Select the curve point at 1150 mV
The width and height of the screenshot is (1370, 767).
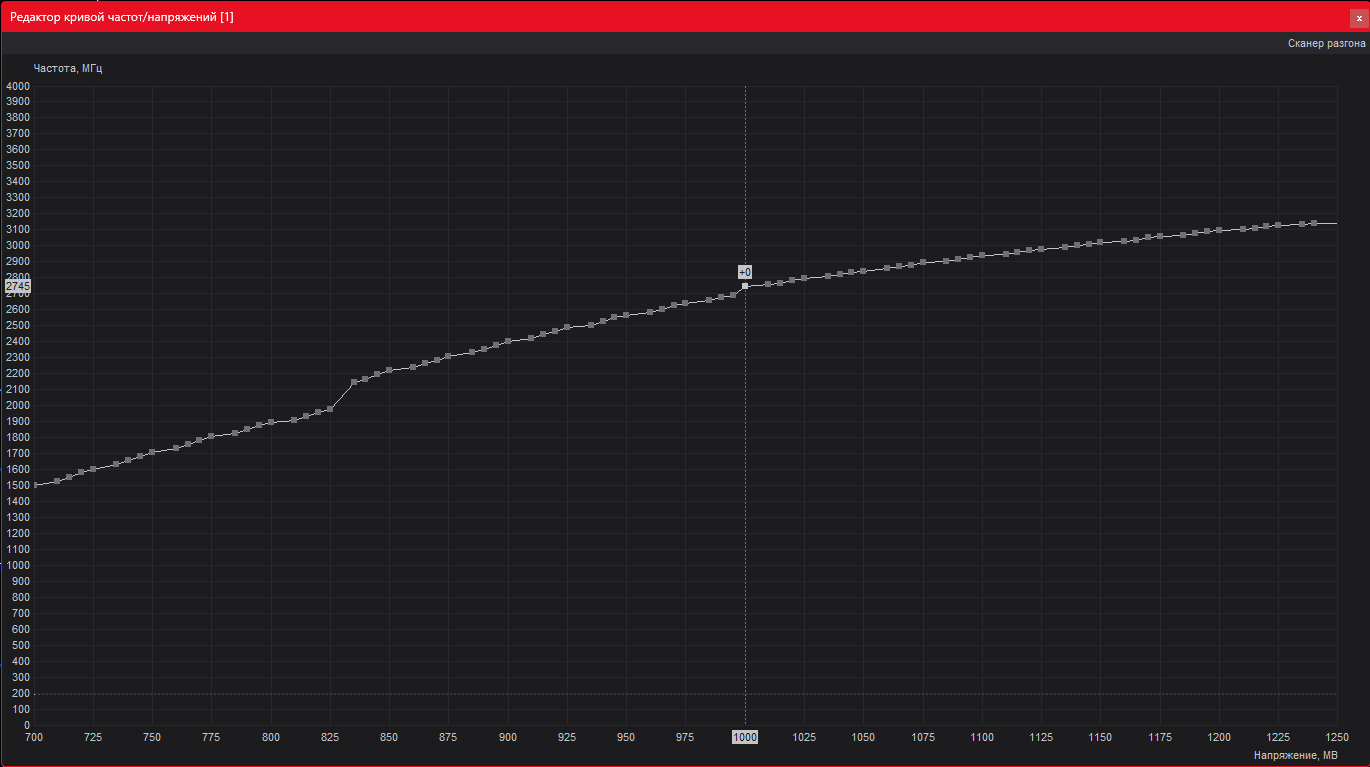click(x=1100, y=242)
